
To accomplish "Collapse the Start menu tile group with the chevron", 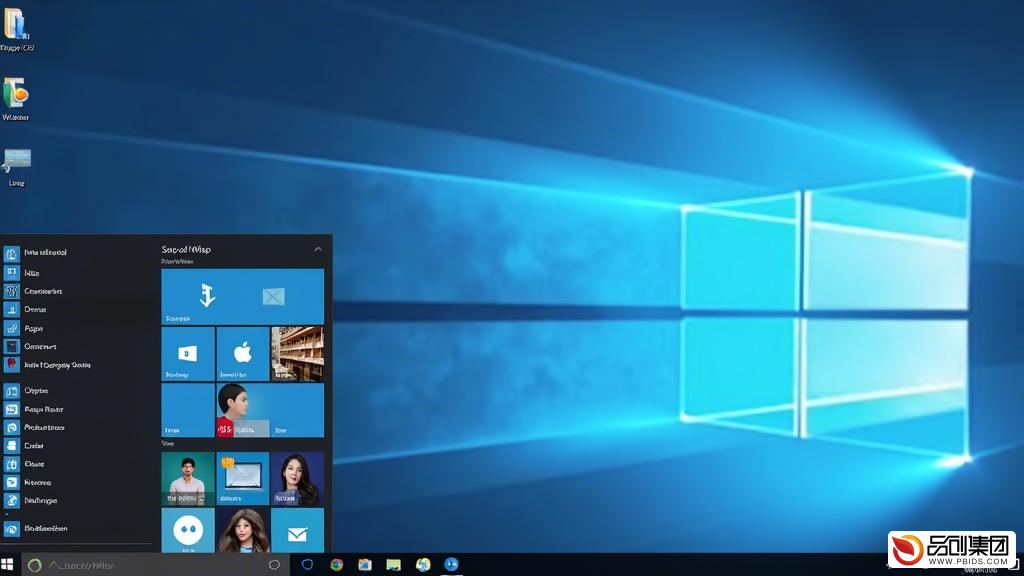I will pos(318,249).
